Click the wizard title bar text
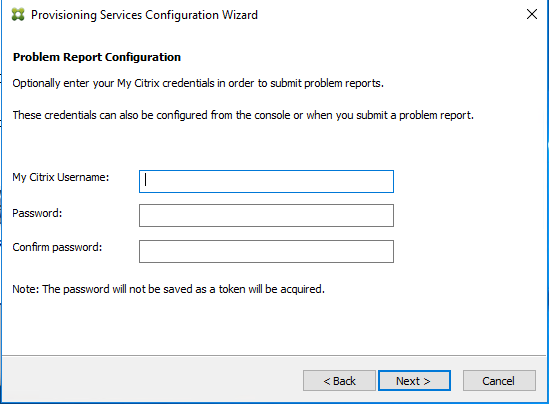Image resolution: width=549 pixels, height=404 pixels. [144, 15]
